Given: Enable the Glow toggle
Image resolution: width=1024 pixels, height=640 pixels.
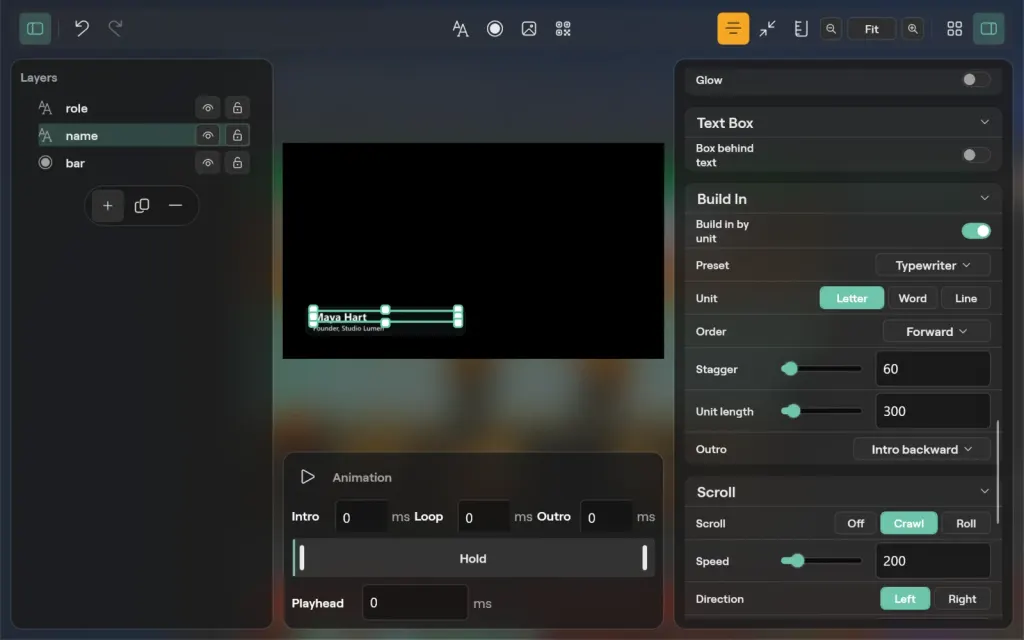Looking at the screenshot, I should pos(976,80).
